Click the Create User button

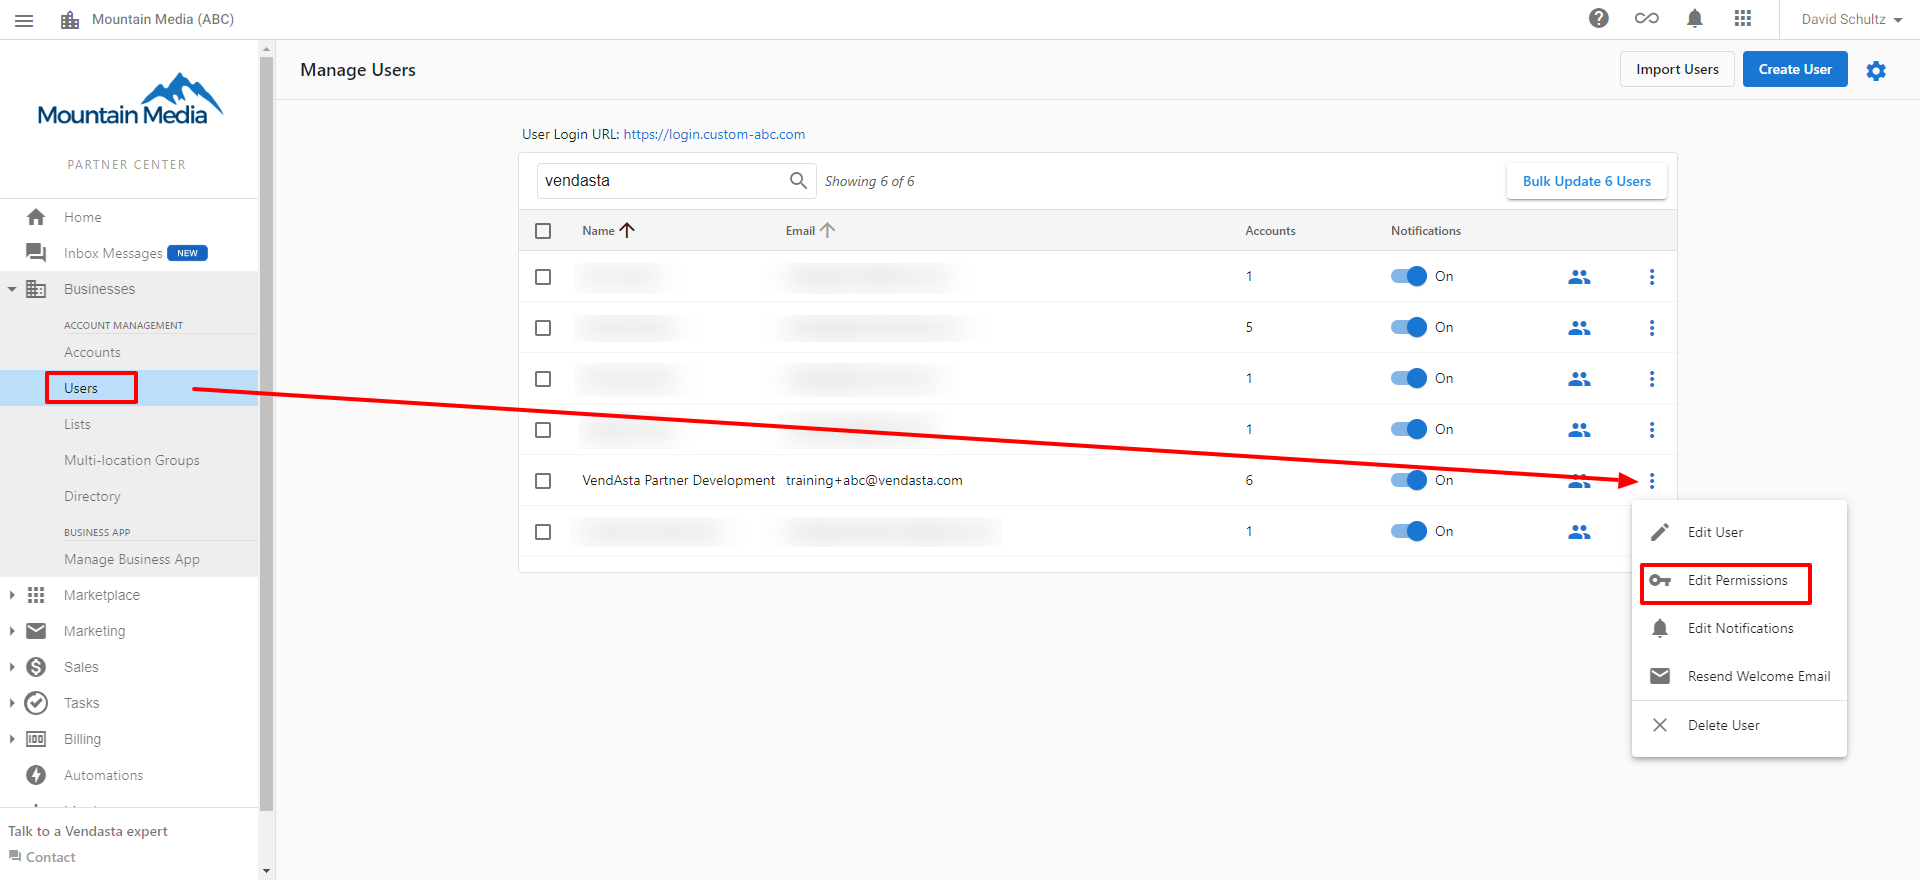(1795, 69)
